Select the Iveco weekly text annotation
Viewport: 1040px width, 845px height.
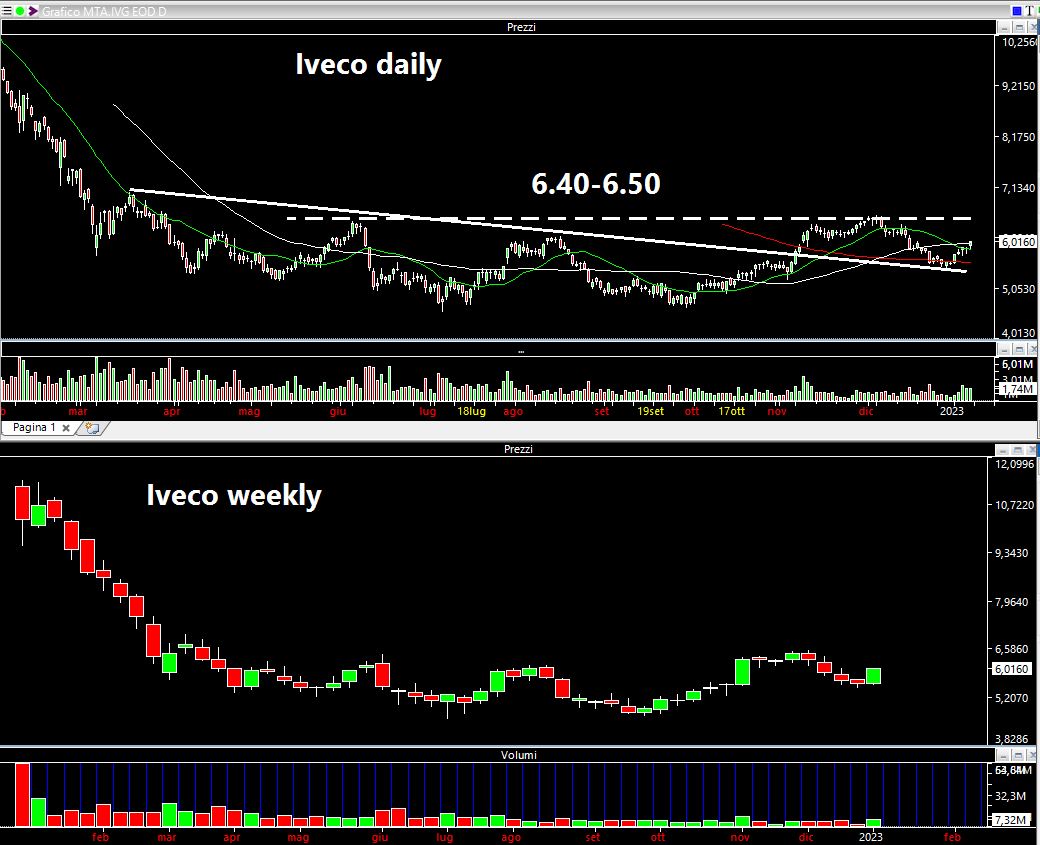click(x=233, y=495)
